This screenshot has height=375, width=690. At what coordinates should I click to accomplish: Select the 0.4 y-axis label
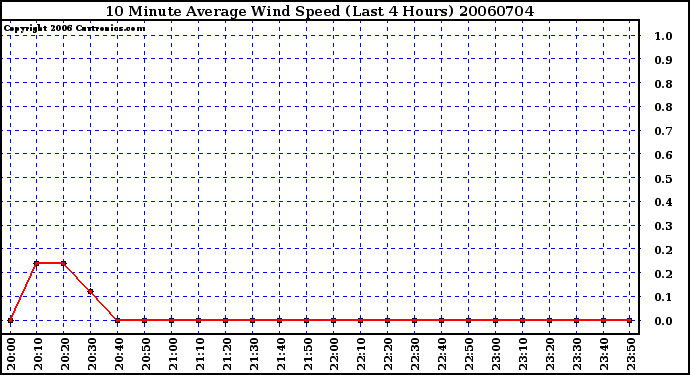(x=663, y=202)
